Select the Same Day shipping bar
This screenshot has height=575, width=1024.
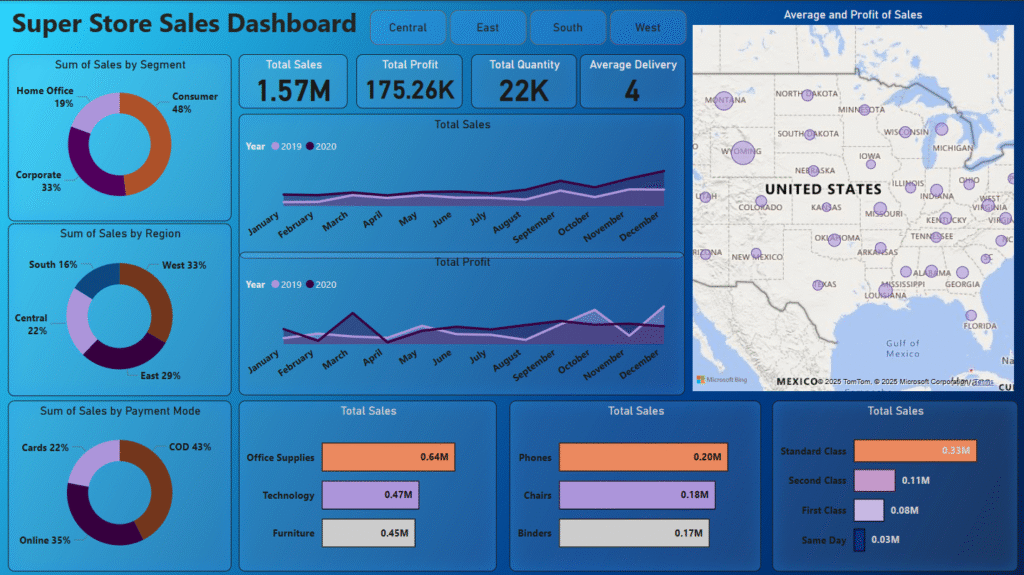click(x=858, y=541)
